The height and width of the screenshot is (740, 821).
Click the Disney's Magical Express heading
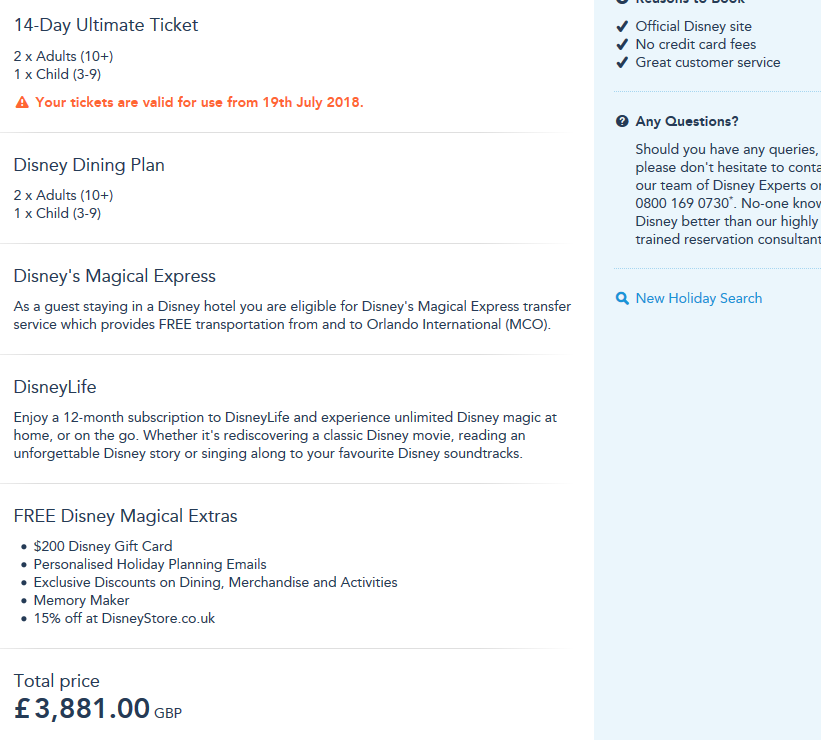tap(115, 276)
